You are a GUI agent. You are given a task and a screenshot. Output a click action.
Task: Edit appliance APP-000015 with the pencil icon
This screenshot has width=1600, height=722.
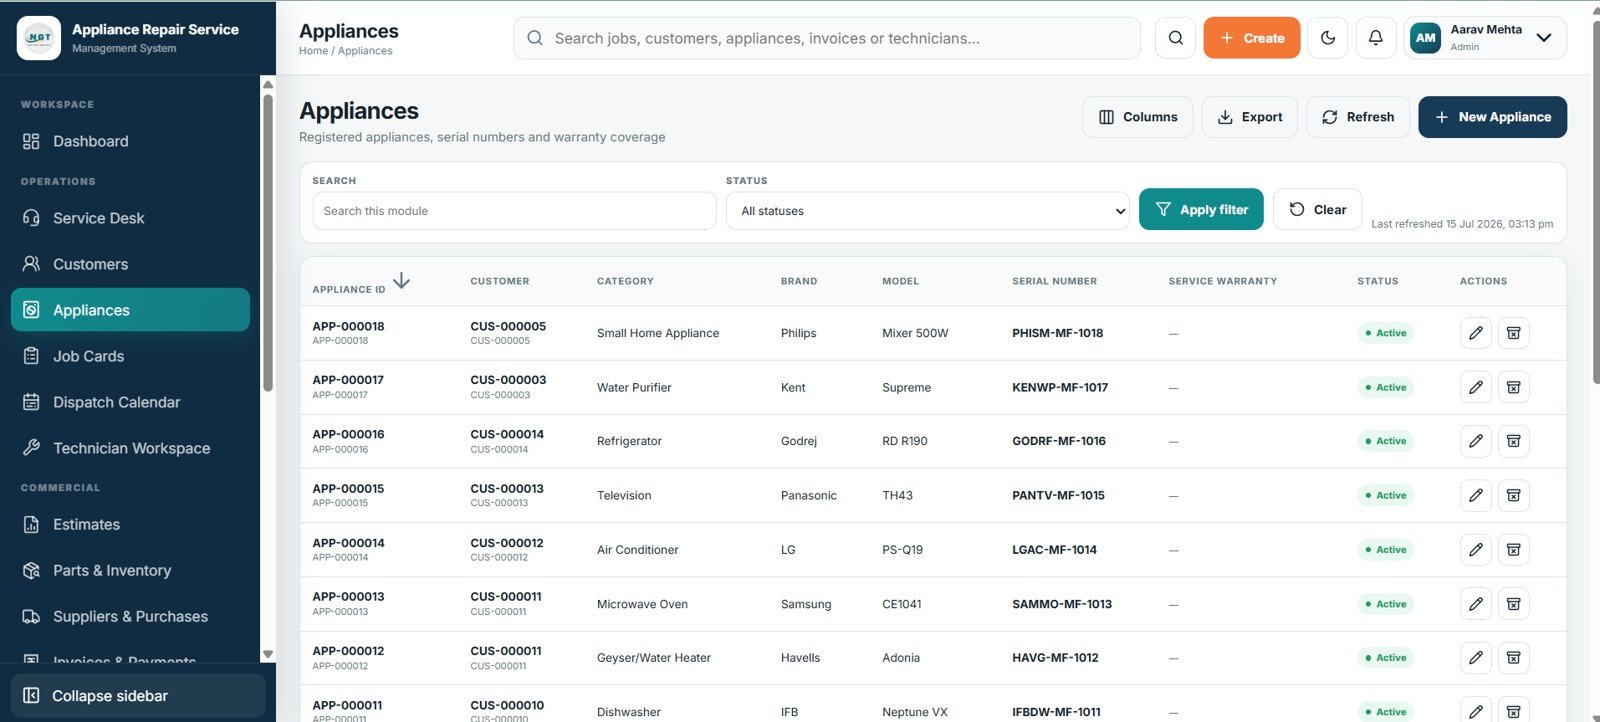pos(1476,495)
